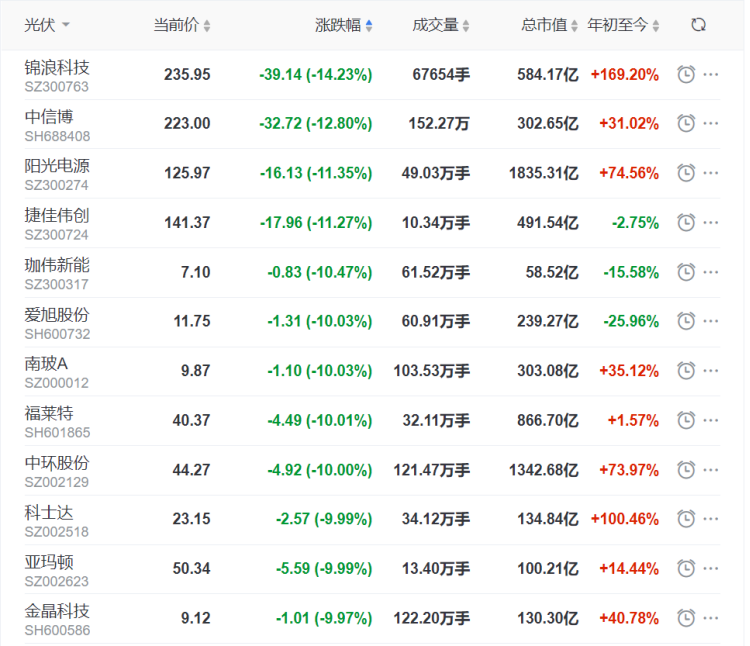Set alarm reminder for 阳光电源

click(x=686, y=173)
